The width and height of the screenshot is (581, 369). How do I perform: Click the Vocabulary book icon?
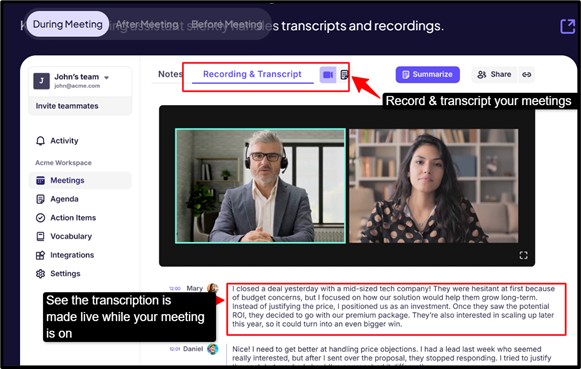[40, 236]
